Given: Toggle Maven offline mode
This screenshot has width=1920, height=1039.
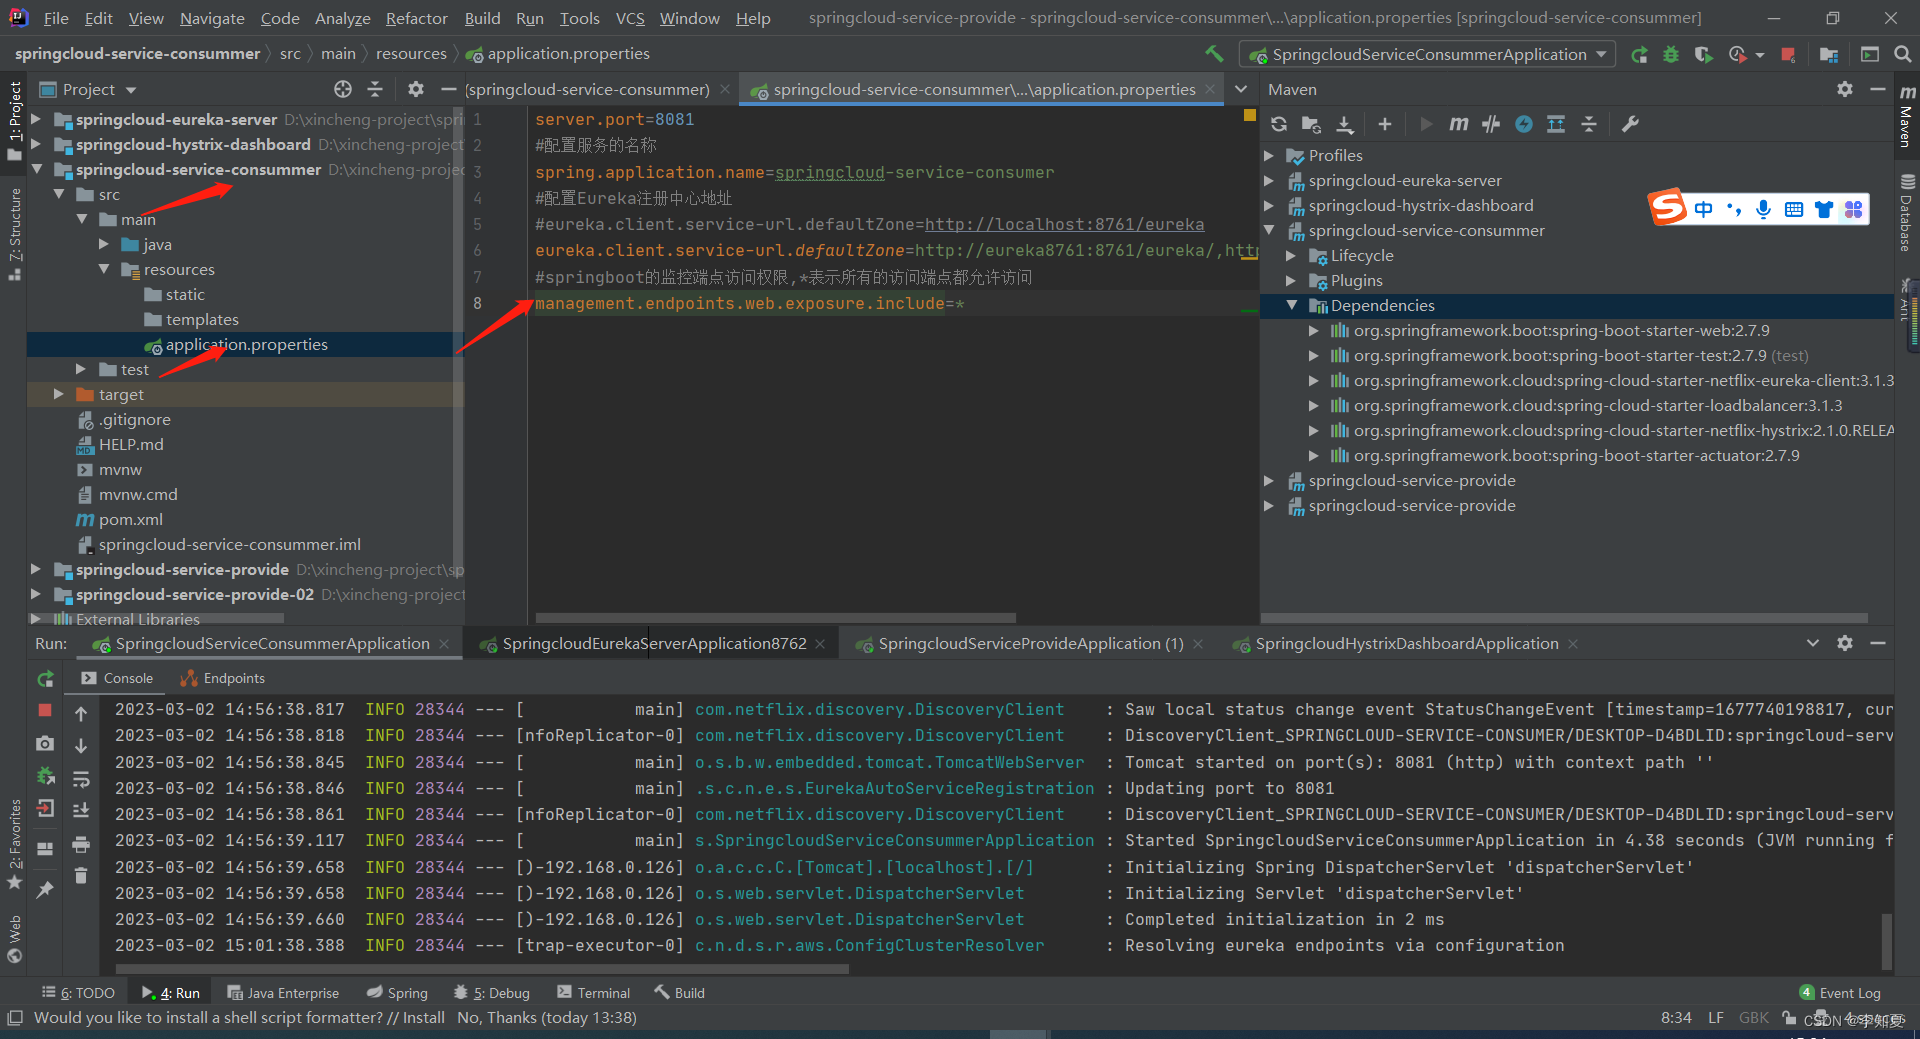Looking at the screenshot, I should pos(1491,124).
